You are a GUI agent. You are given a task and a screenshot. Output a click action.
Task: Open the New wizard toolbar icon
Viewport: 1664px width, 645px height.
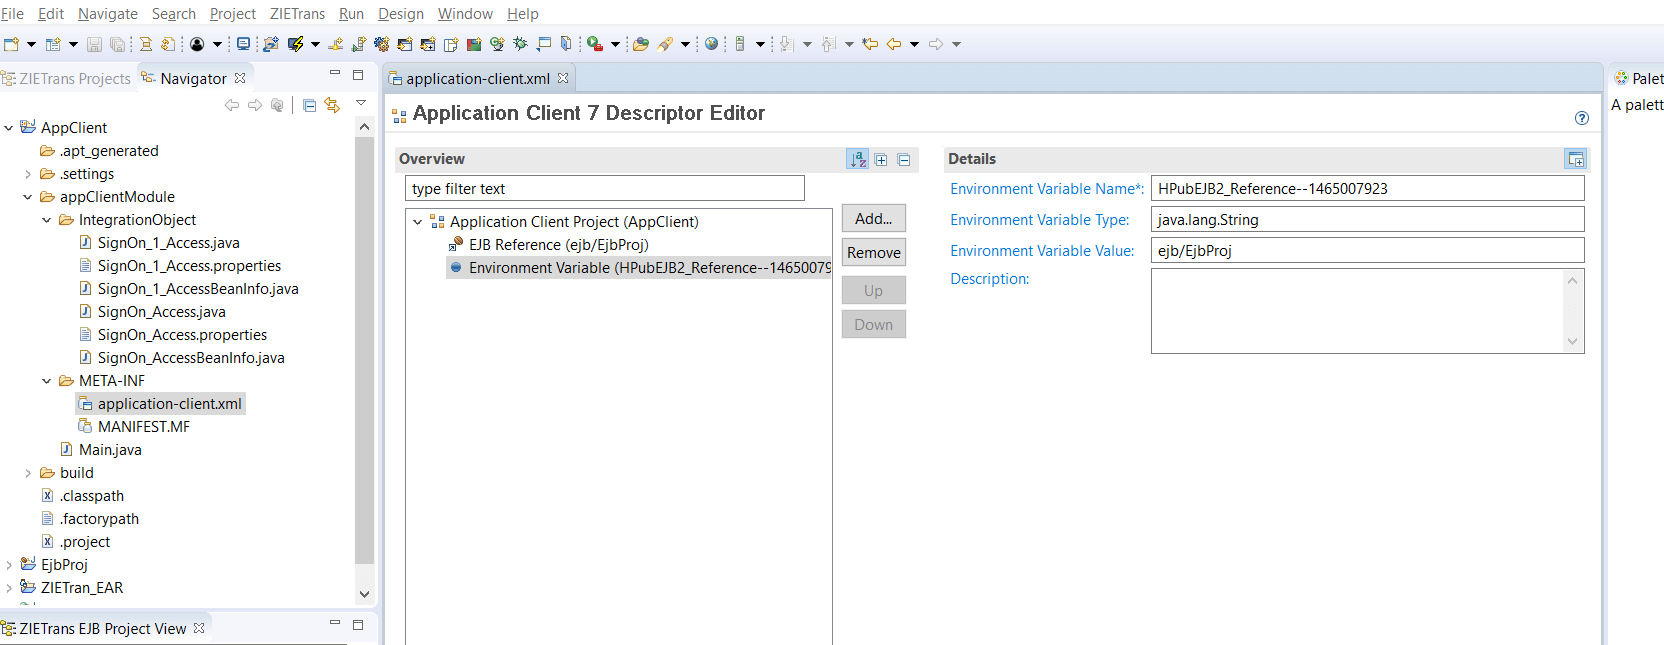(11, 44)
